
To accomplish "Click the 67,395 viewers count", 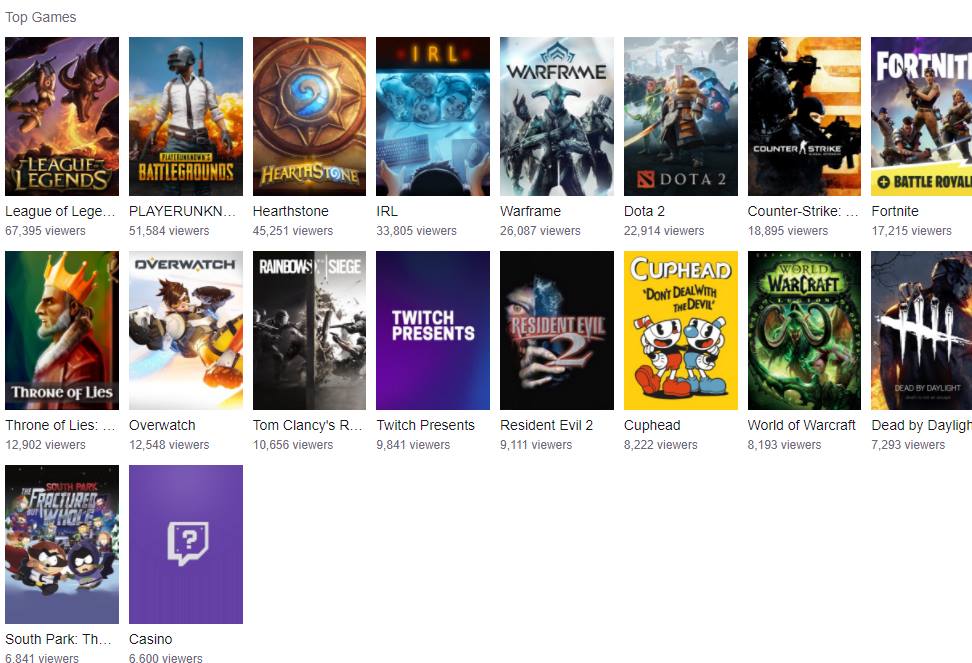I will [45, 231].
